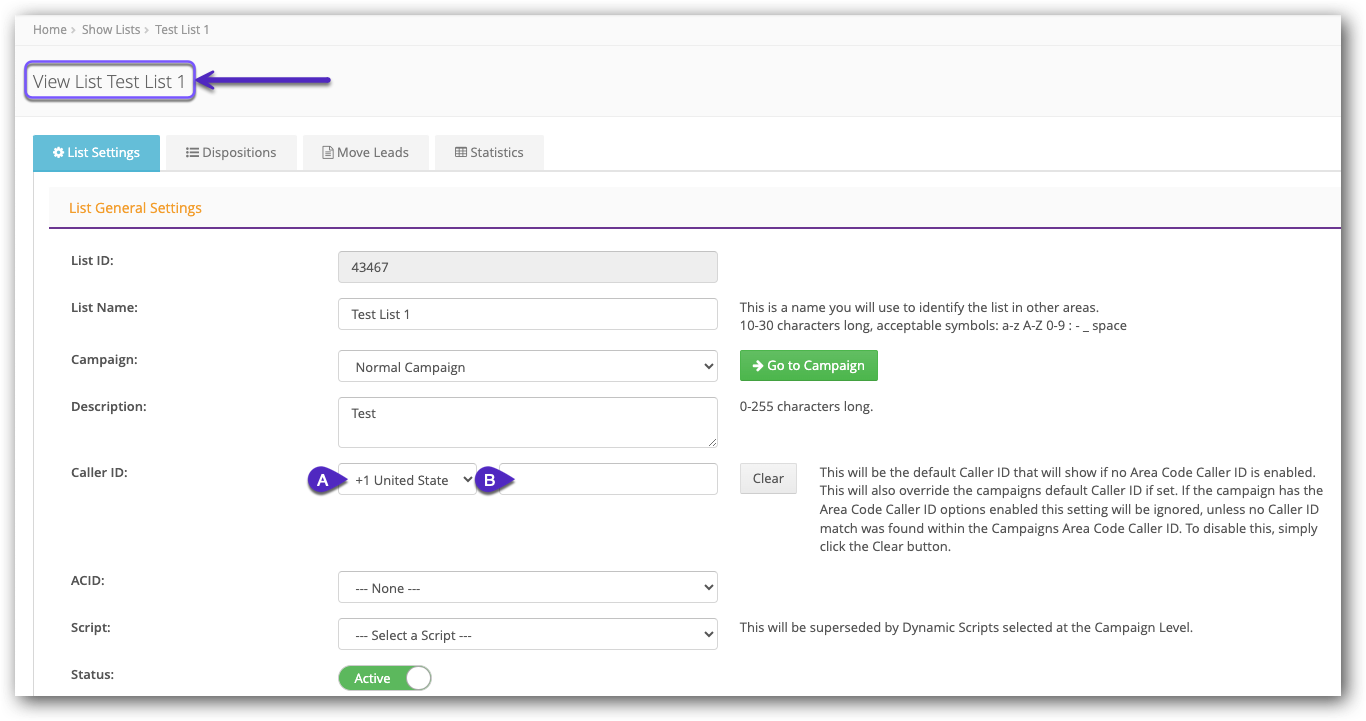The image size is (1366, 721).
Task: Open the Show Lists breadcrumb link
Action: pyautogui.click(x=111, y=29)
